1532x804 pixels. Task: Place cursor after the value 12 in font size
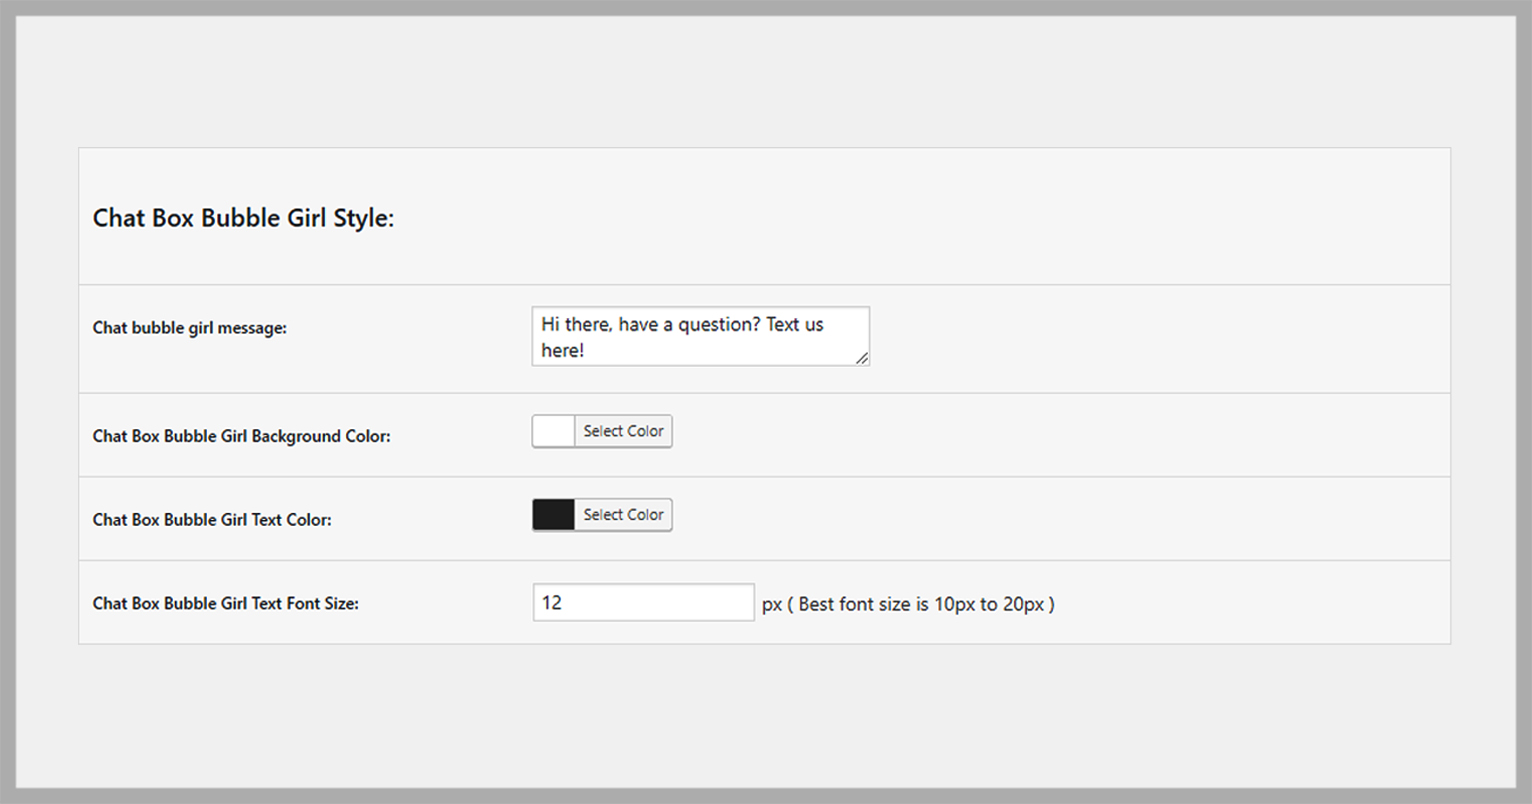pyautogui.click(x=563, y=603)
